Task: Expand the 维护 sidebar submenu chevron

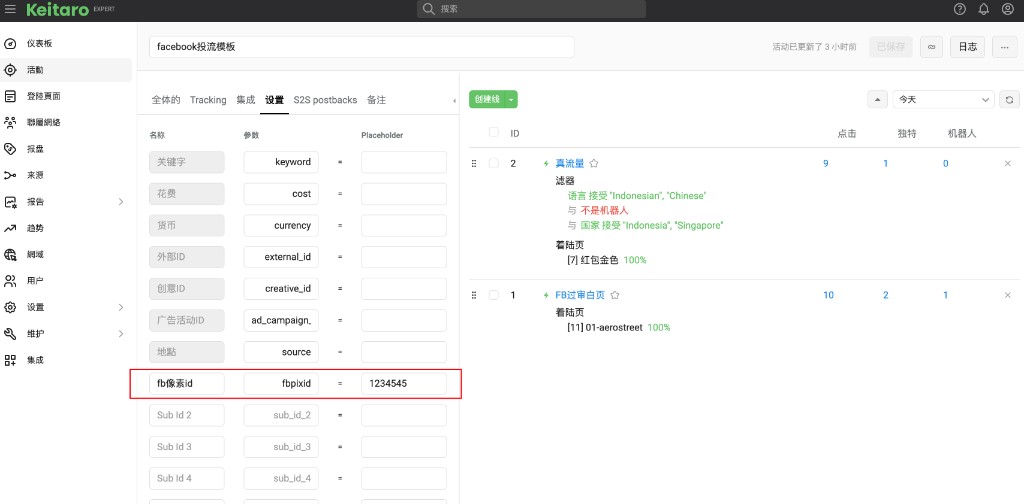Action: (121, 334)
